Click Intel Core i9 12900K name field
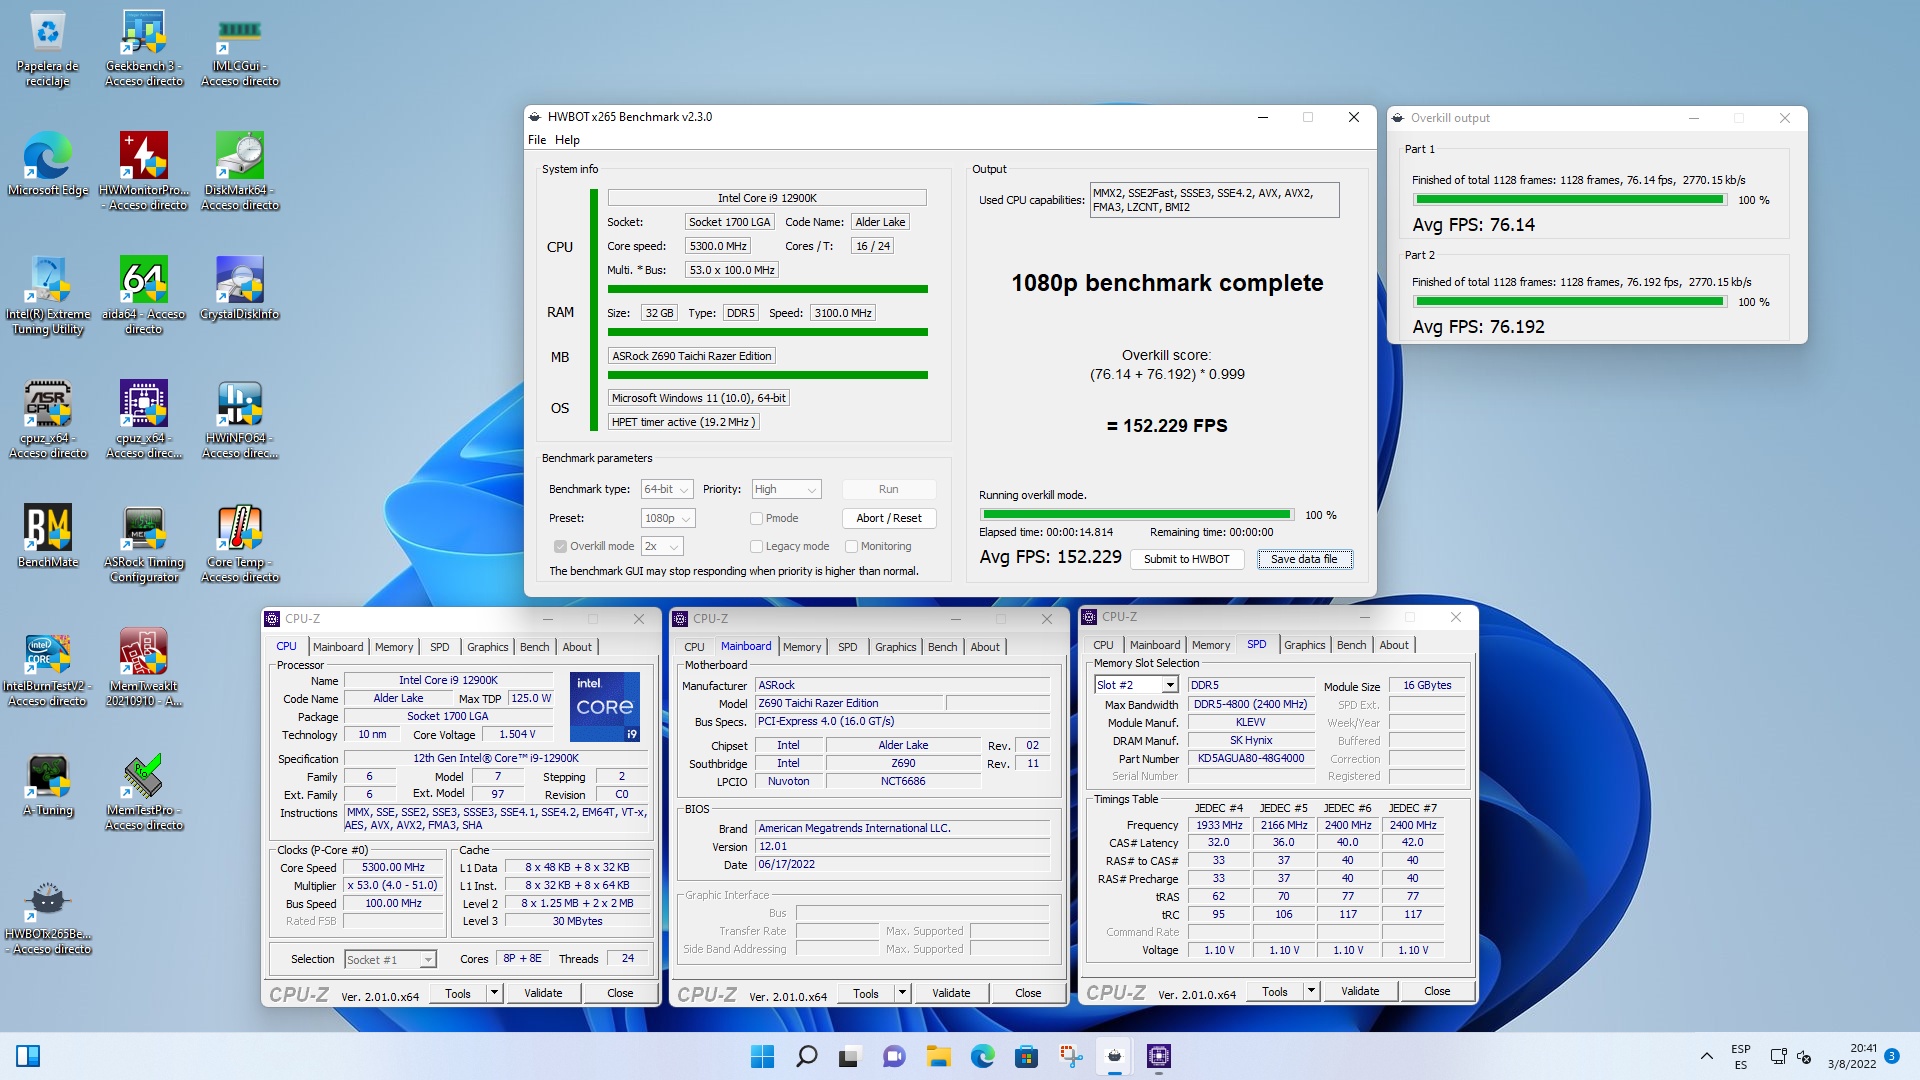The width and height of the screenshot is (1920, 1080). (767, 198)
